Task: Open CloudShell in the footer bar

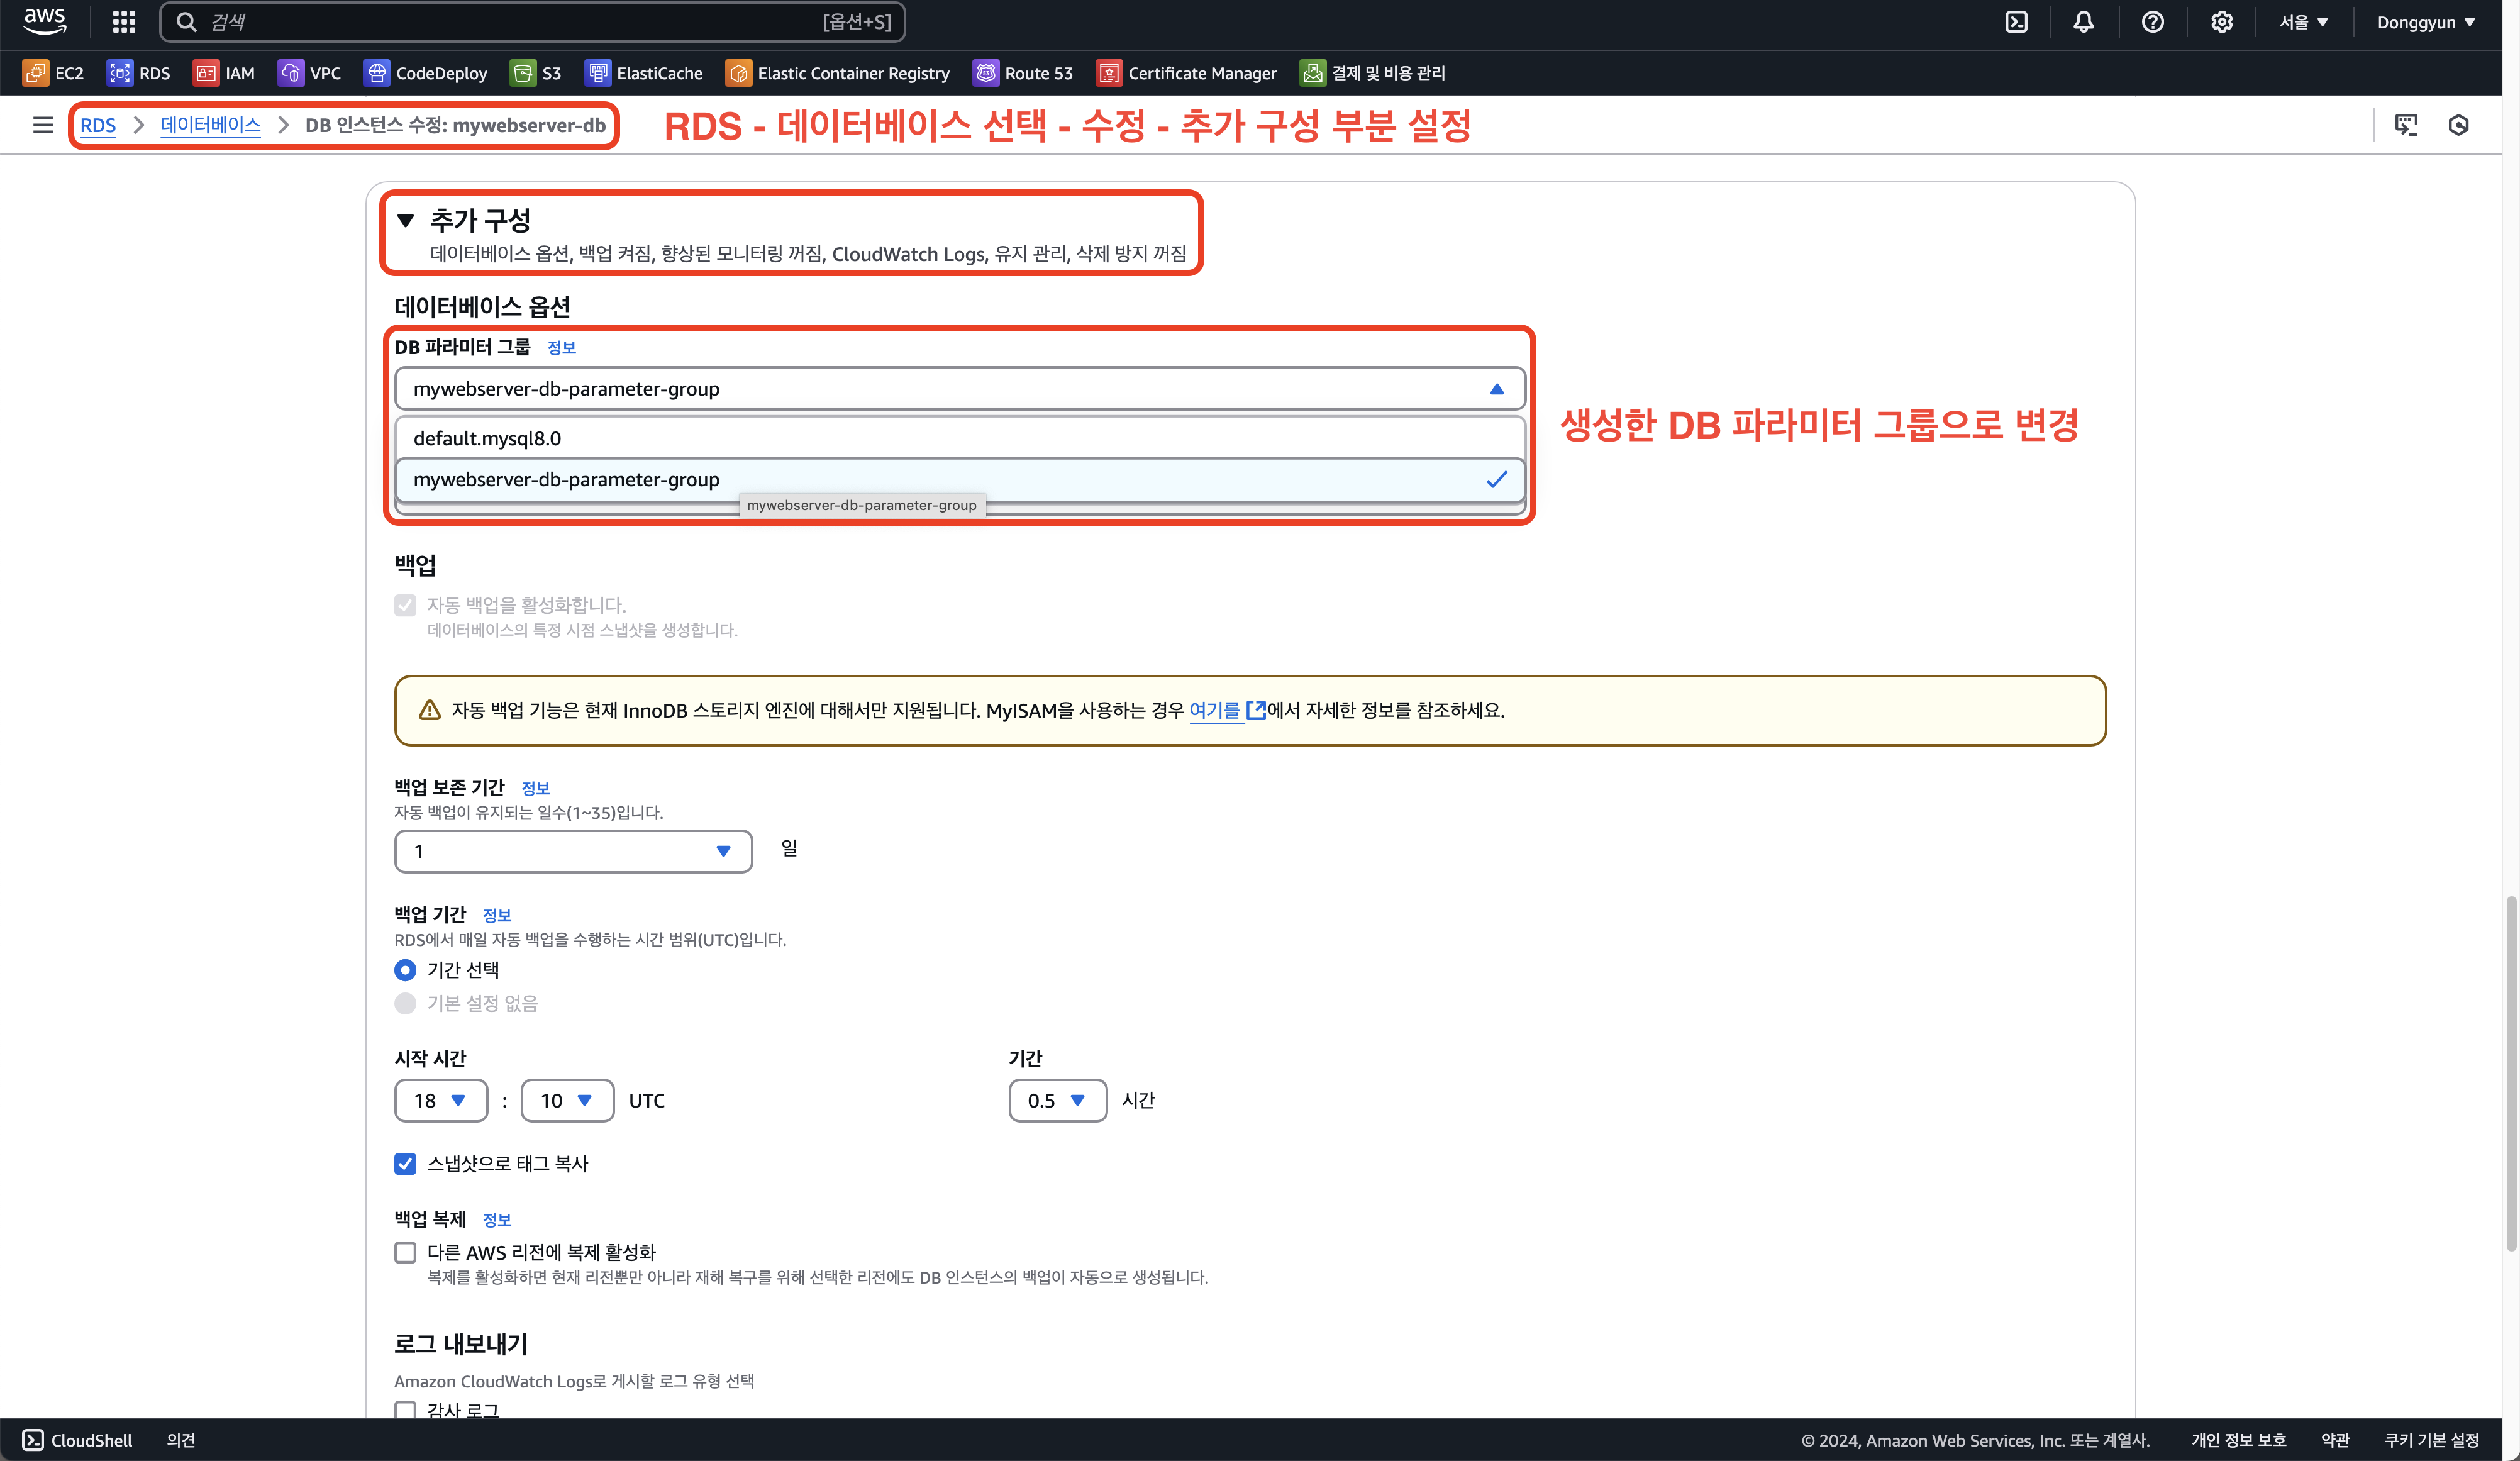Action: pos(77,1440)
